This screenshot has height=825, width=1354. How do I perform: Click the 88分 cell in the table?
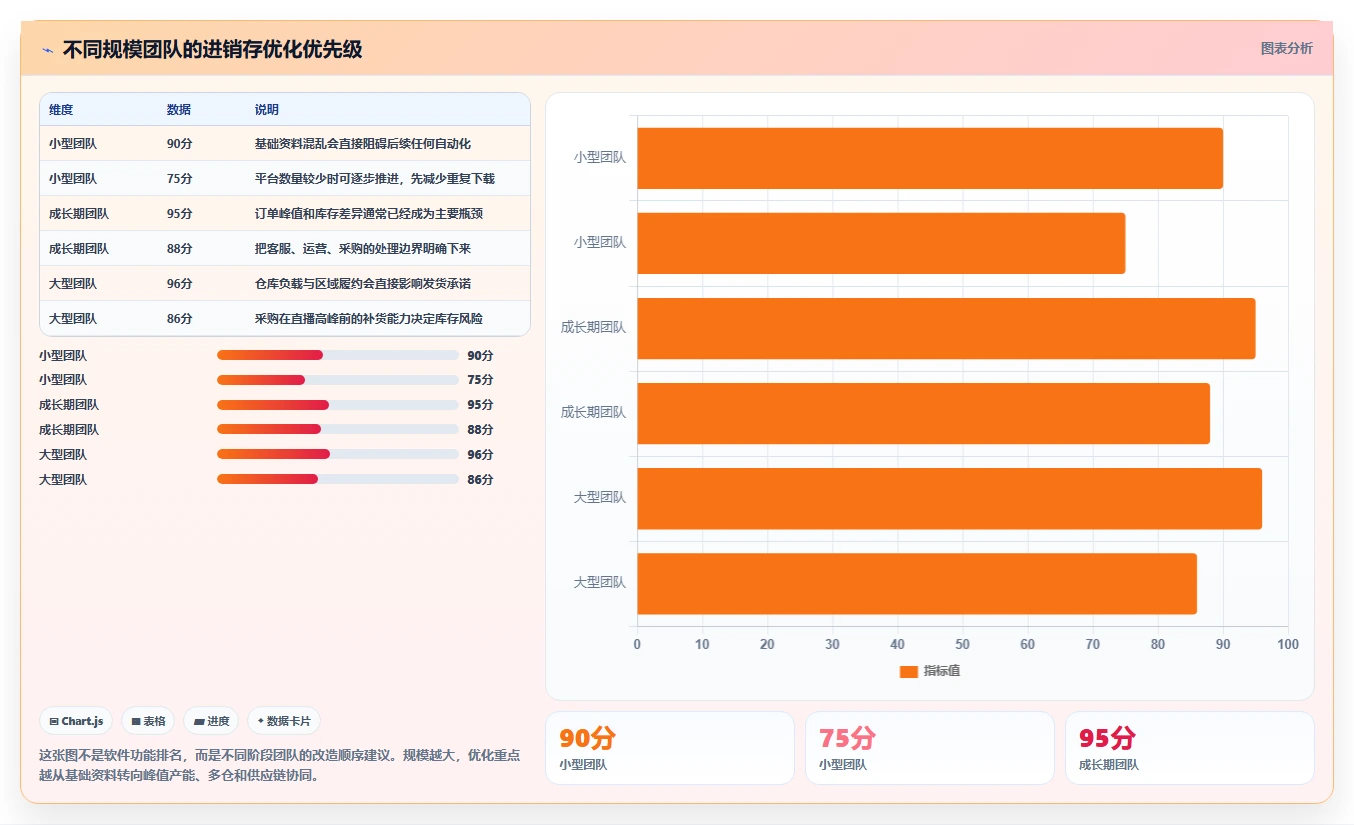point(179,249)
